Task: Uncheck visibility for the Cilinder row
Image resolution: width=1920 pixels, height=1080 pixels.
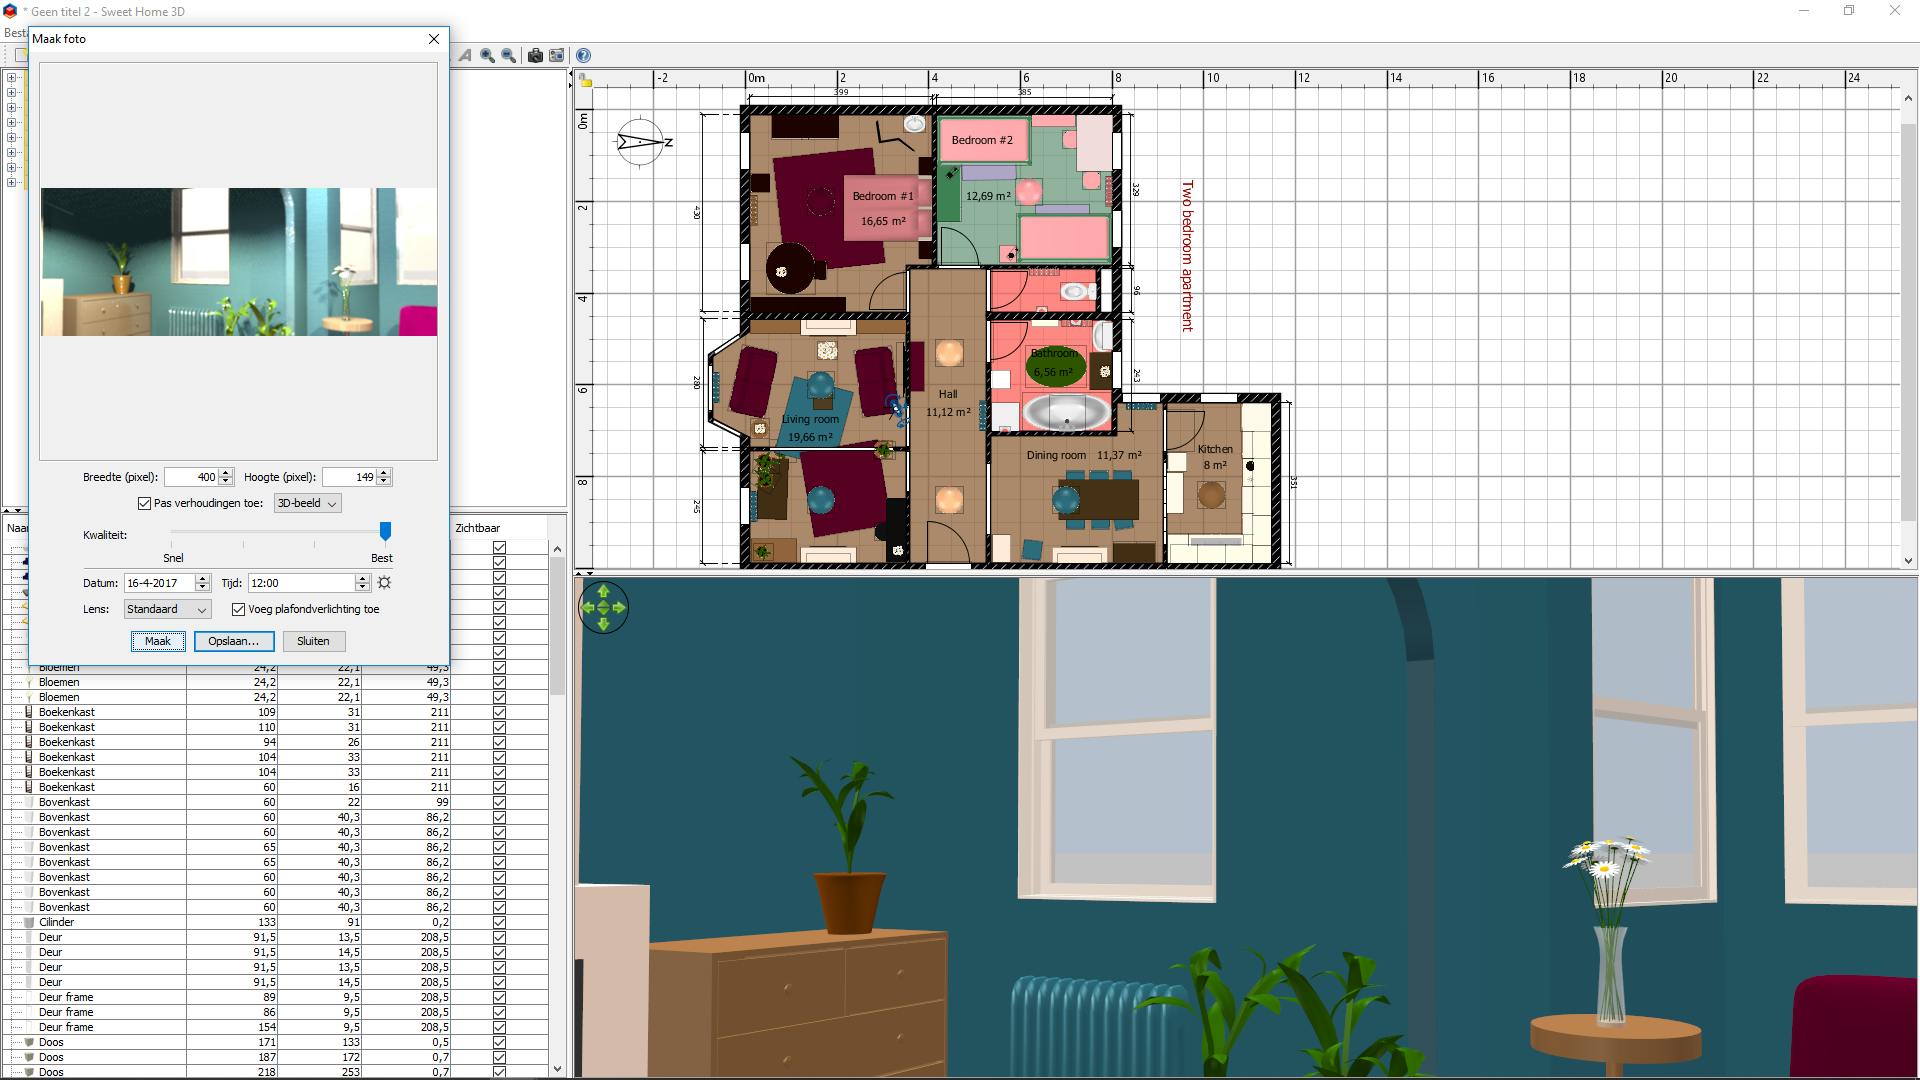Action: click(499, 922)
